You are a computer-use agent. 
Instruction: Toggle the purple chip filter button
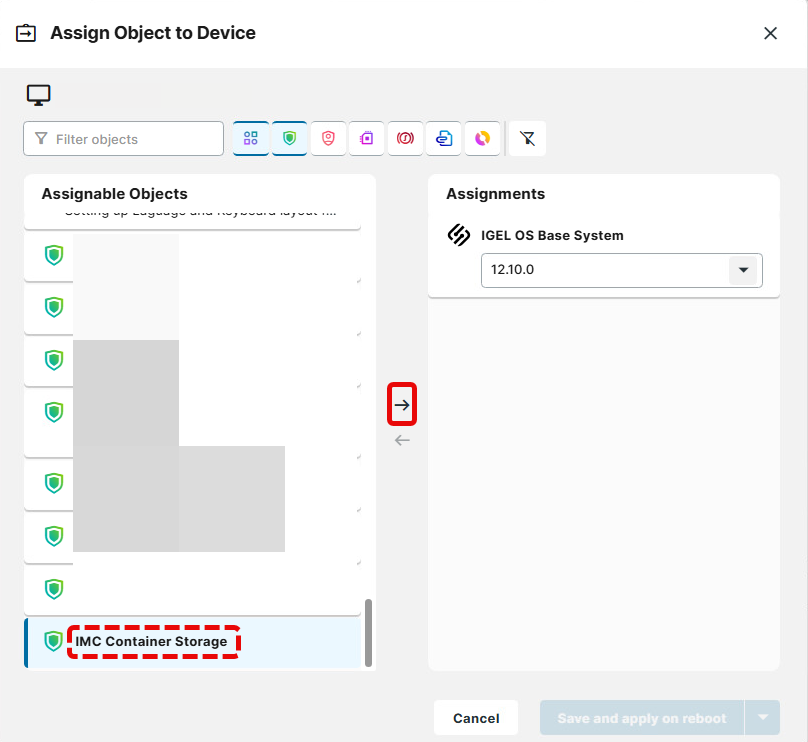point(366,138)
